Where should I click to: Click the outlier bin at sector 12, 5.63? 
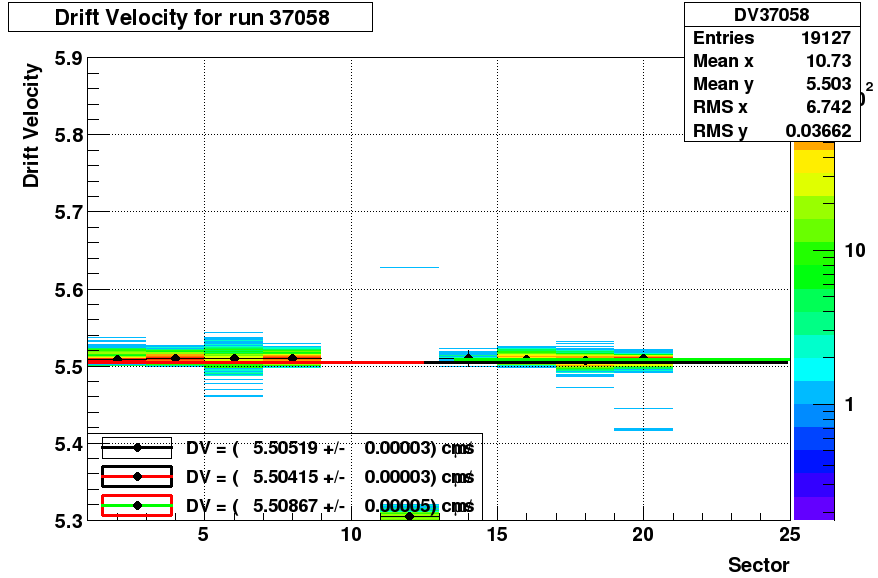[409, 267]
